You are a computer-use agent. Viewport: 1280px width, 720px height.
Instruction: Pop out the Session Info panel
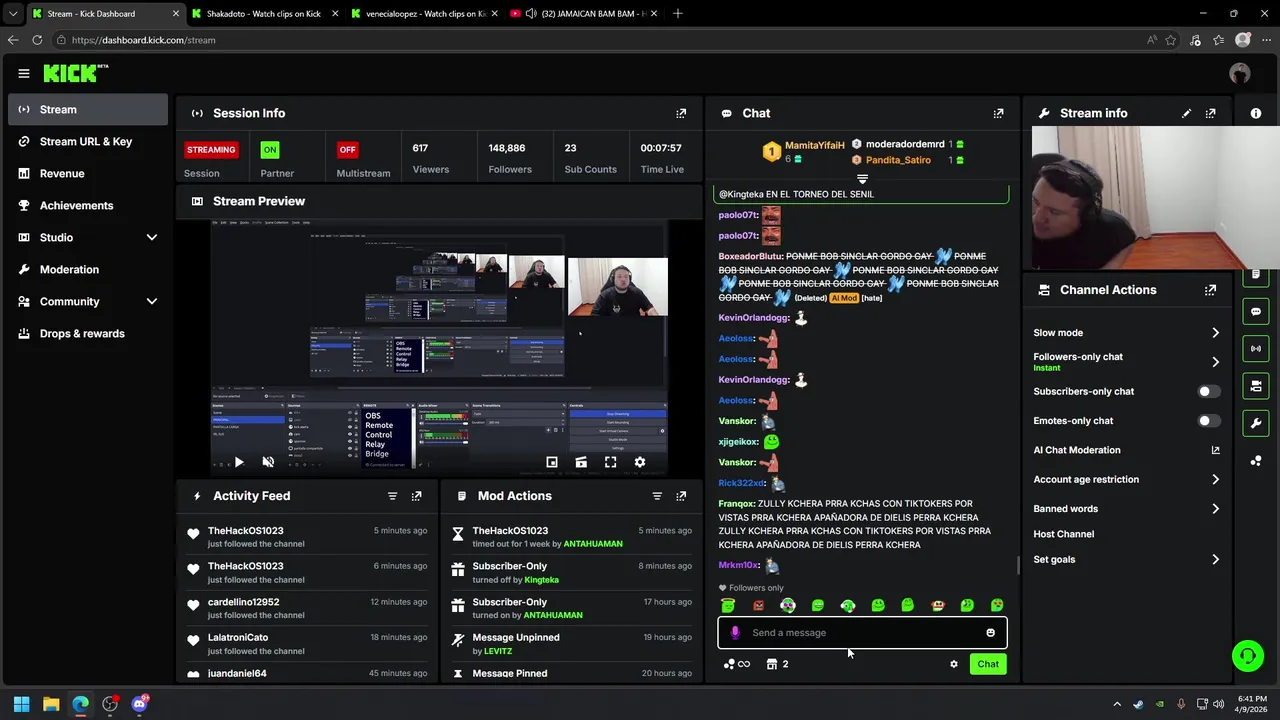point(681,113)
